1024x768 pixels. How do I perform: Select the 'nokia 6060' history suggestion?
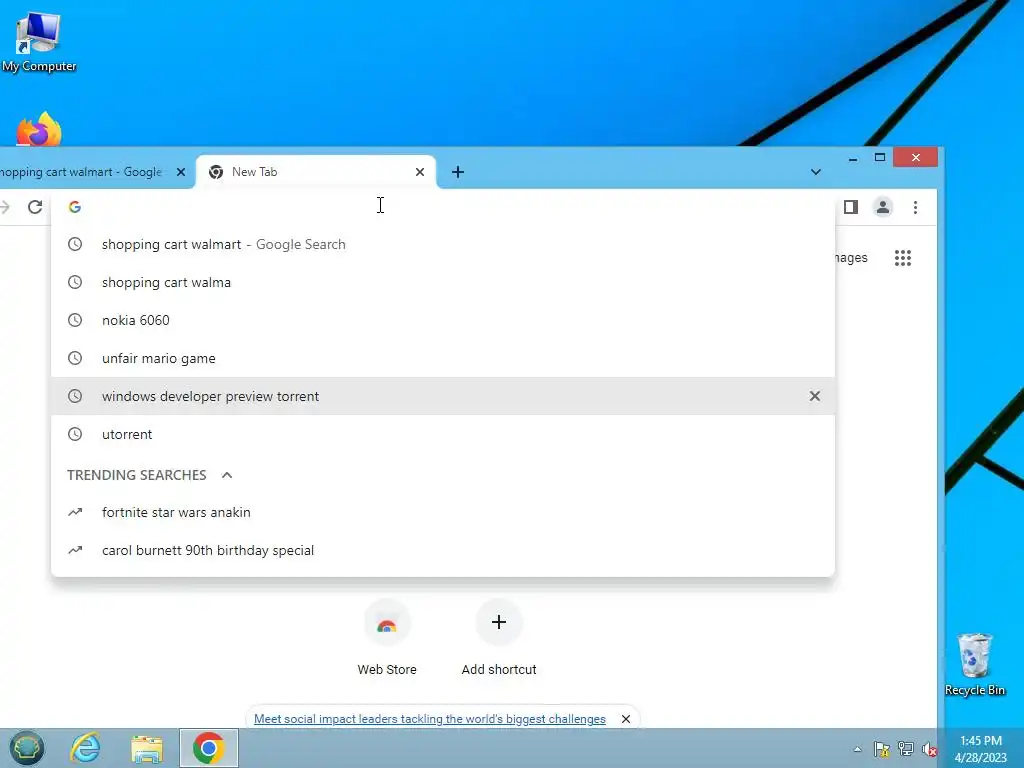pyautogui.click(x=443, y=320)
